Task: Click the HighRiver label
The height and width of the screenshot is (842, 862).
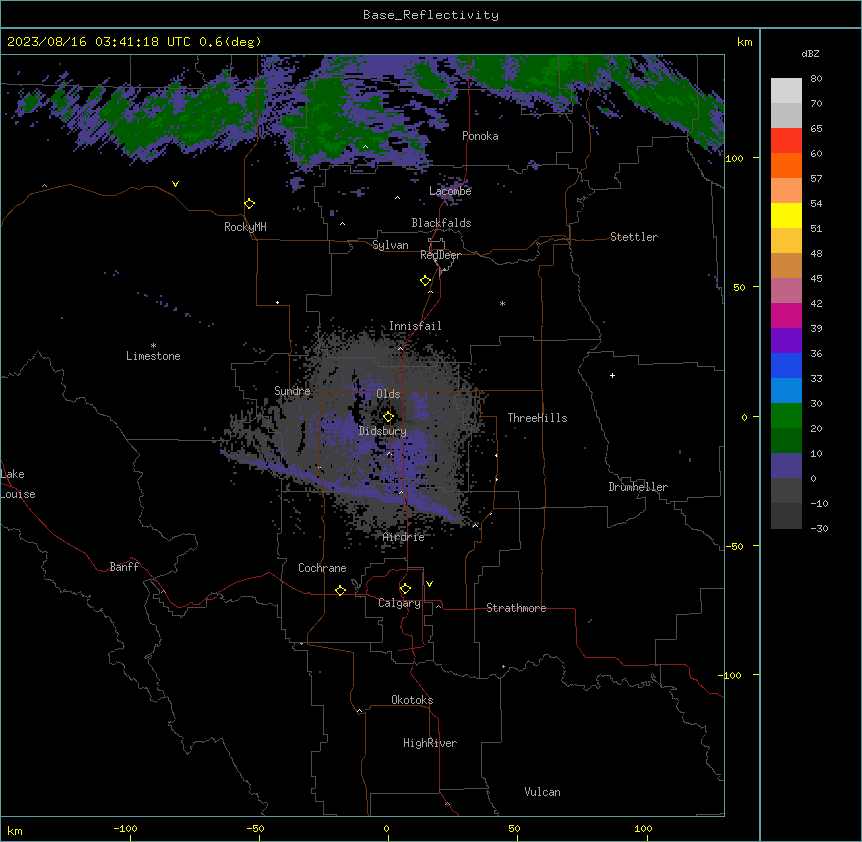Action: click(430, 743)
